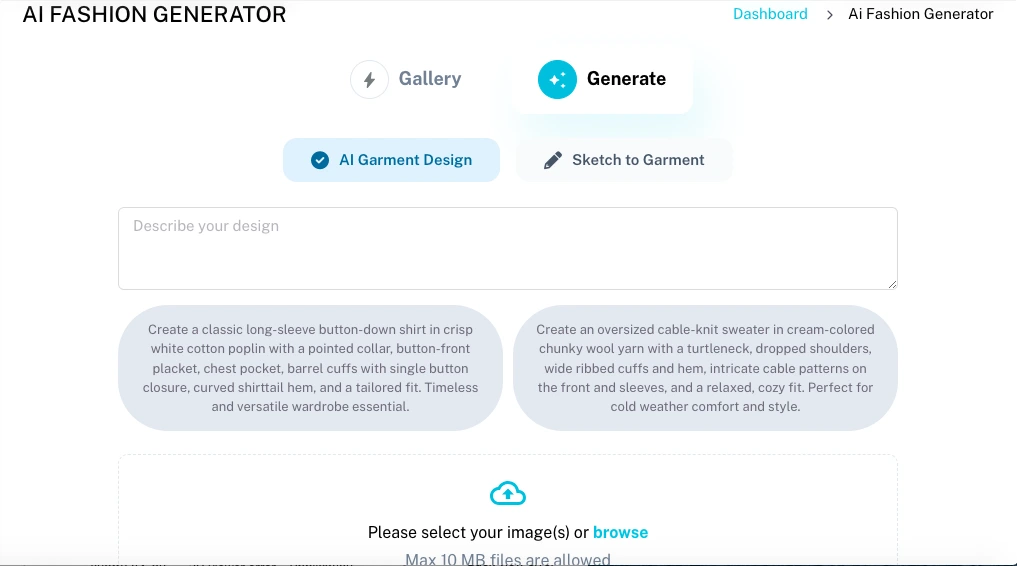Click the breadcrumb chevron separator
This screenshot has width=1017, height=566.
click(x=829, y=15)
